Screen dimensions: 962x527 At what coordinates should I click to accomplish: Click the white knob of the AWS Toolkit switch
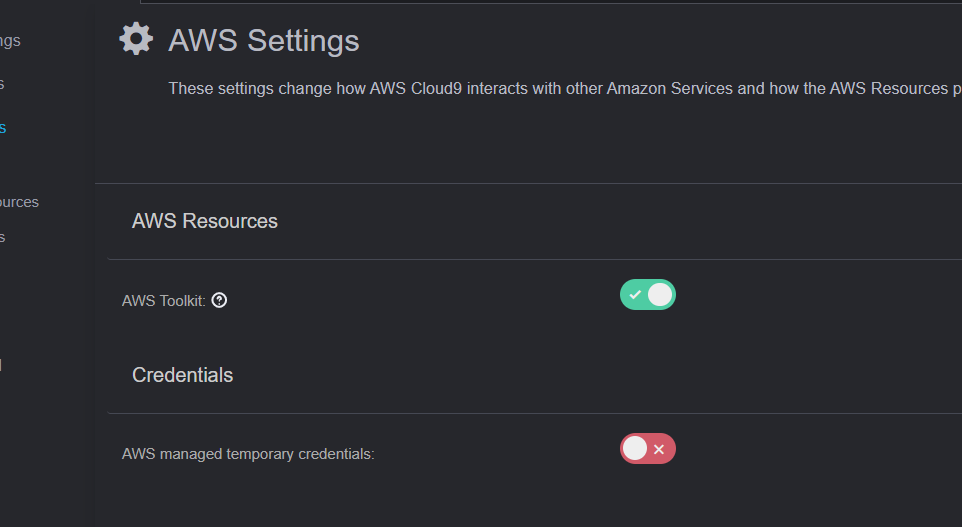click(x=660, y=295)
